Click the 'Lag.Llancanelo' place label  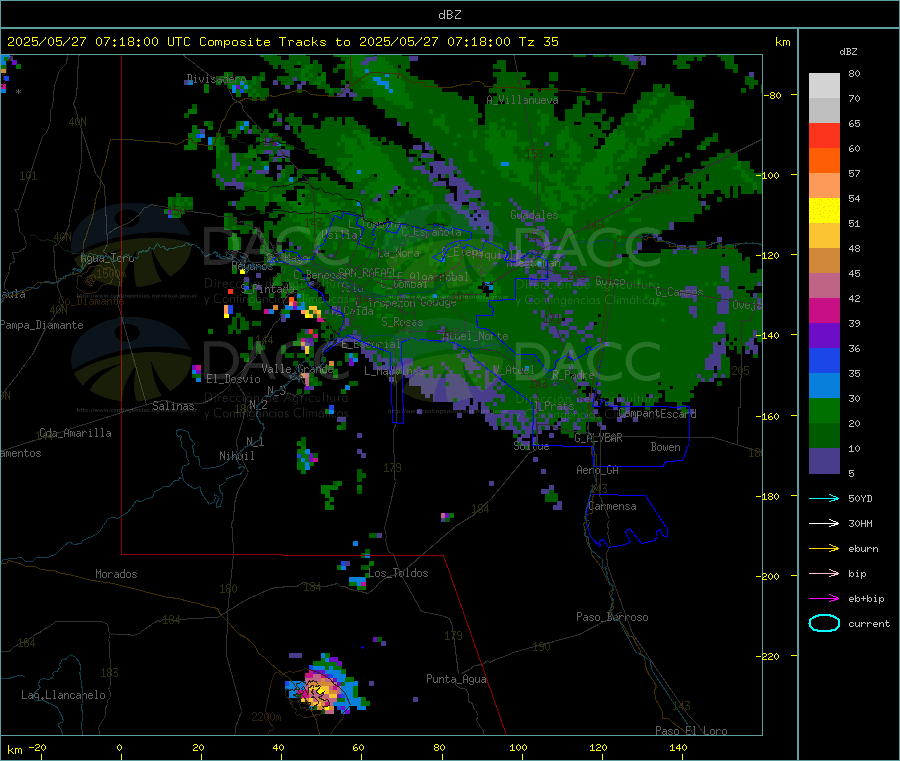click(64, 695)
